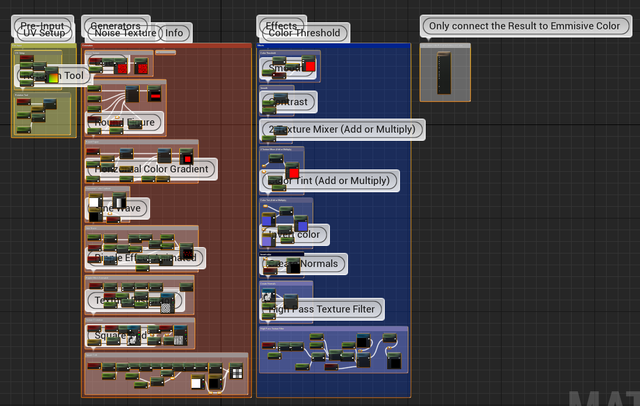Click the Horizontal Color Gradient bubble
The image size is (640, 406).
[151, 169]
